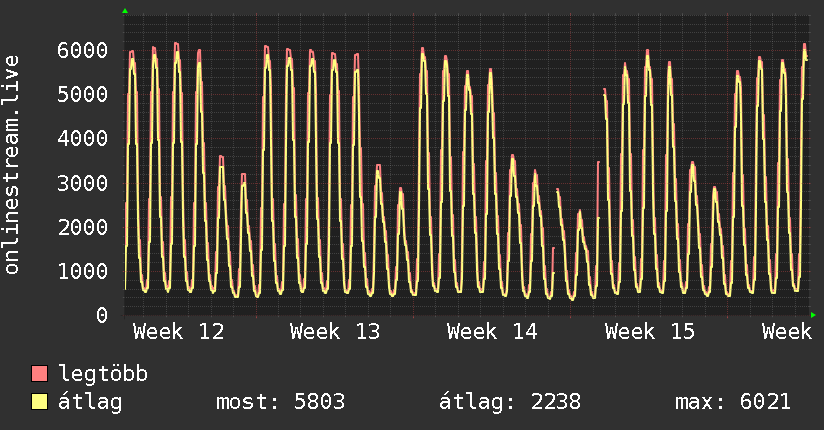
Task: Select the átlag legend label beside yellow swatch
Action: pos(90,402)
